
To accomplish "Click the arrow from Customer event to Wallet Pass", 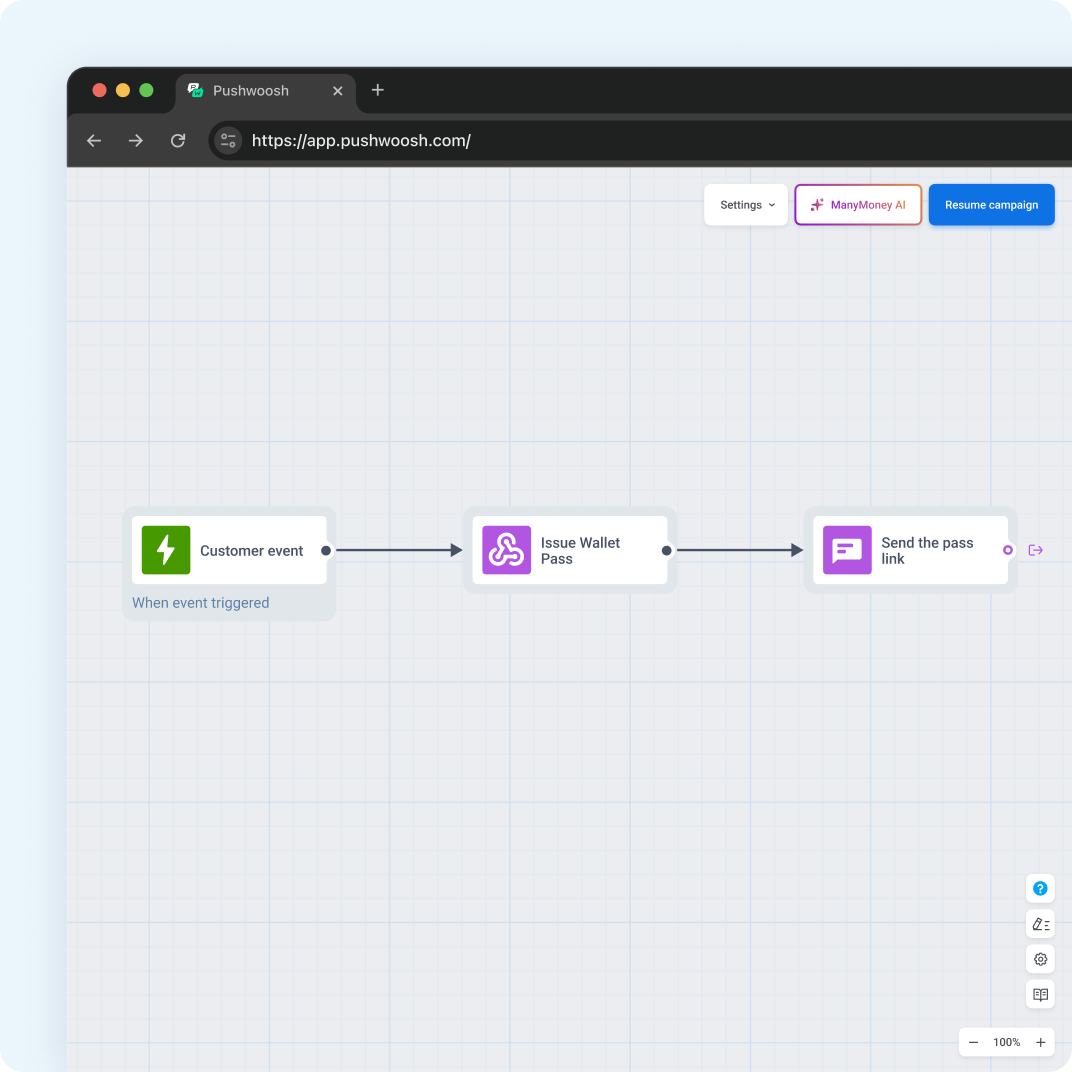I will point(399,550).
